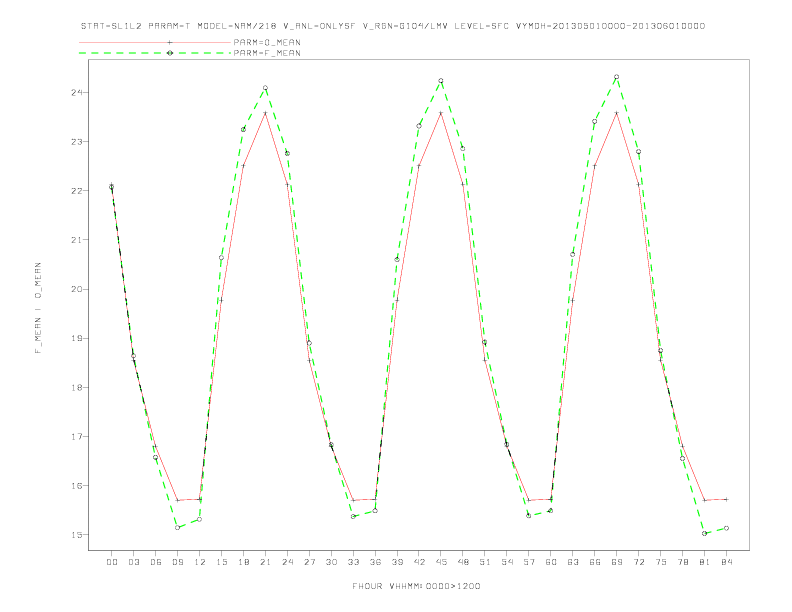This screenshot has width=792, height=612.
Task: Click y-axis tick label 21
Action: [77, 240]
